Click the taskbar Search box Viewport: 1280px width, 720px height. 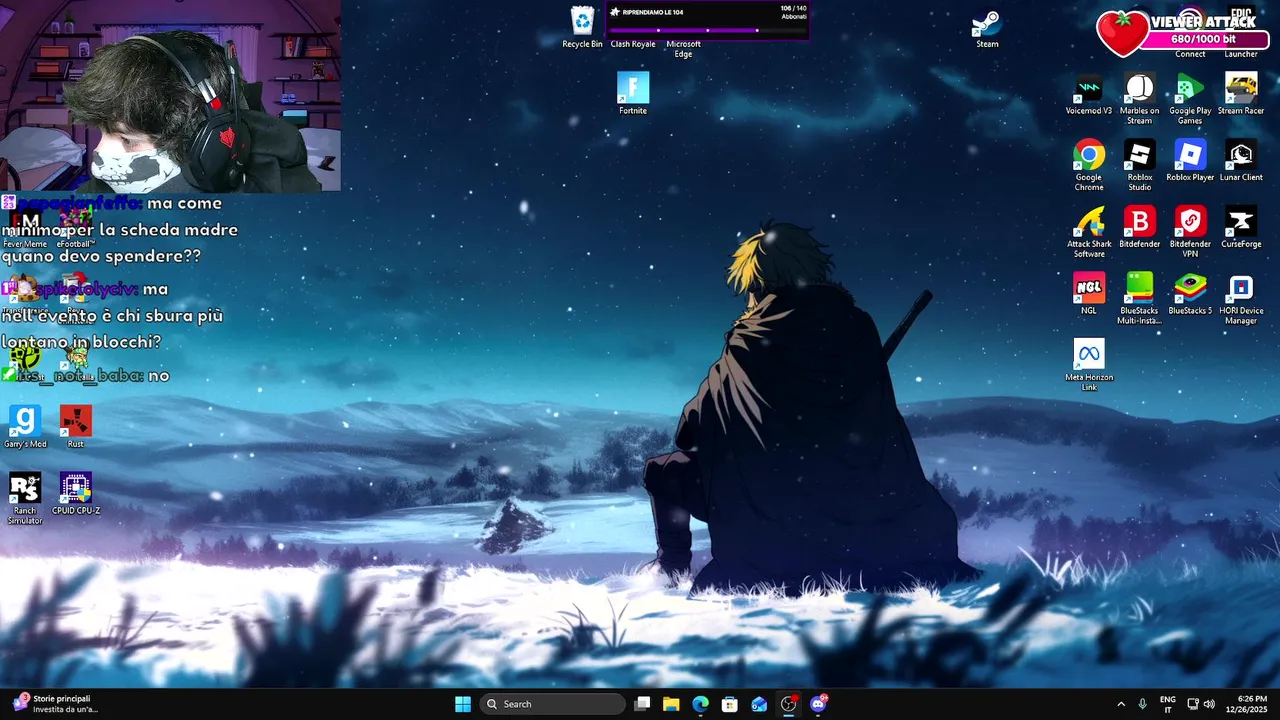[552, 704]
